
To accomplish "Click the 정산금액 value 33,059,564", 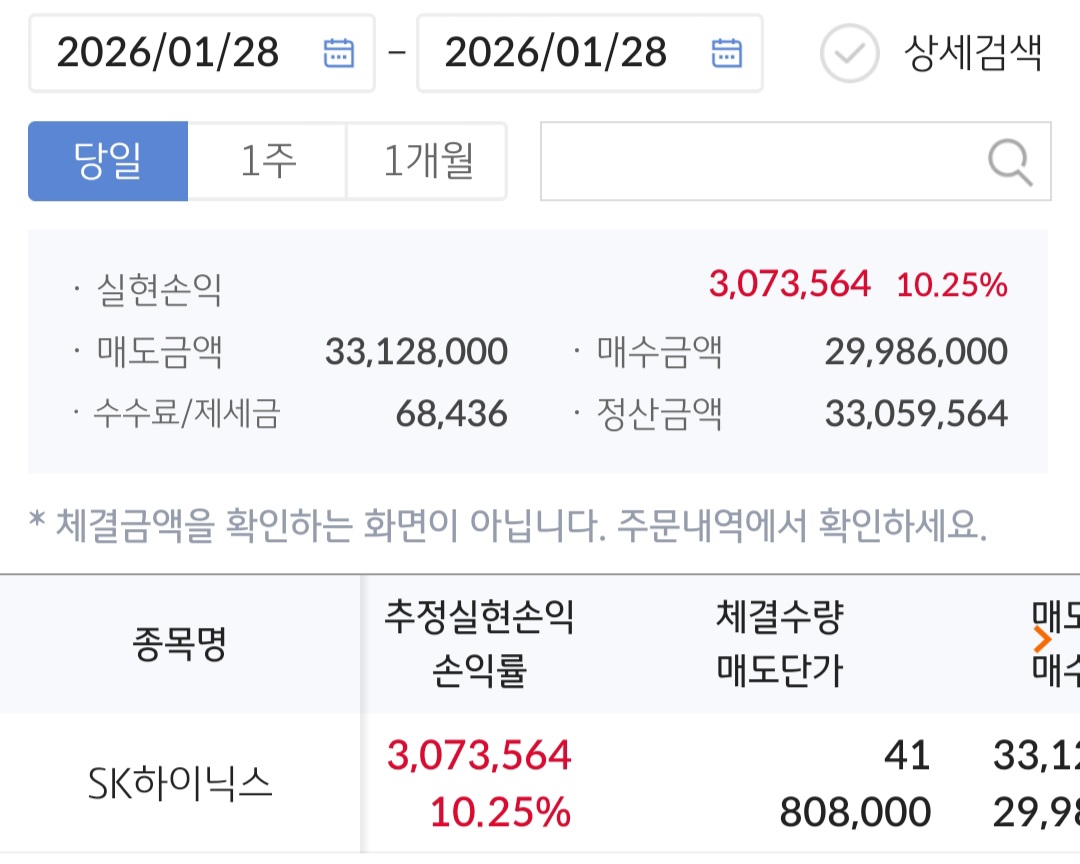I will tap(915, 413).
